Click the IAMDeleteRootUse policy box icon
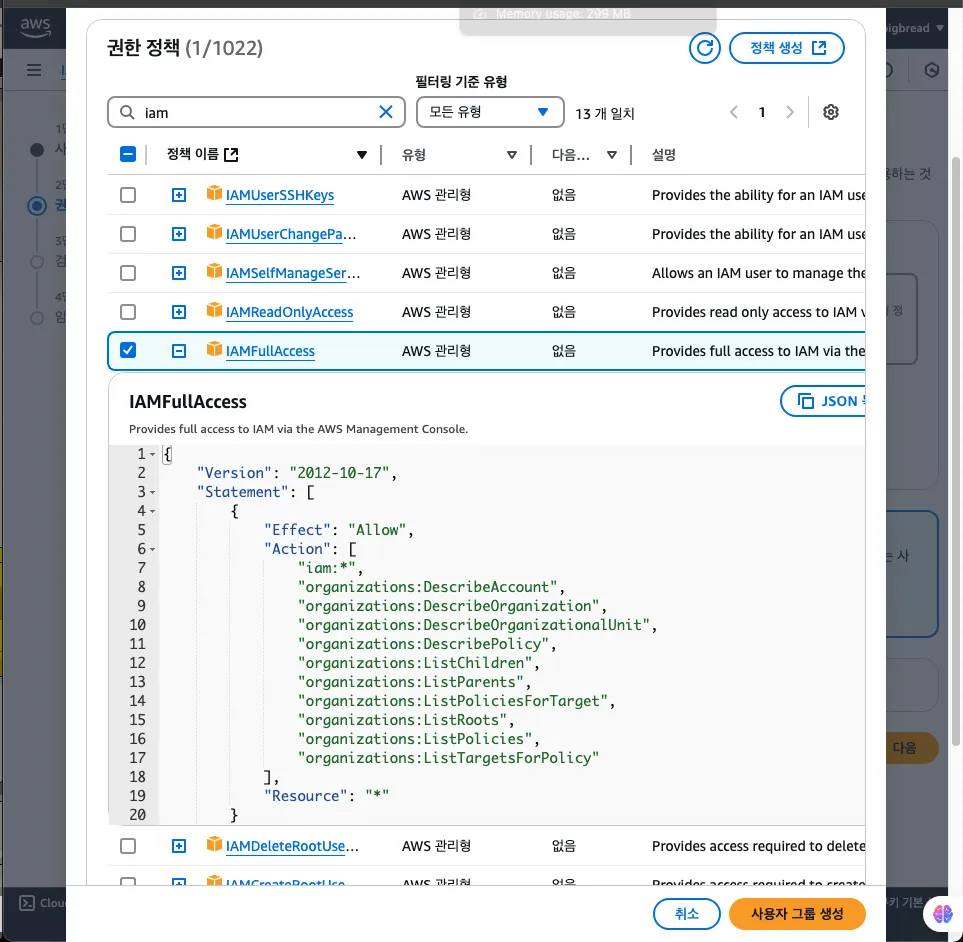Viewport: 963px width, 942px height. click(x=214, y=844)
